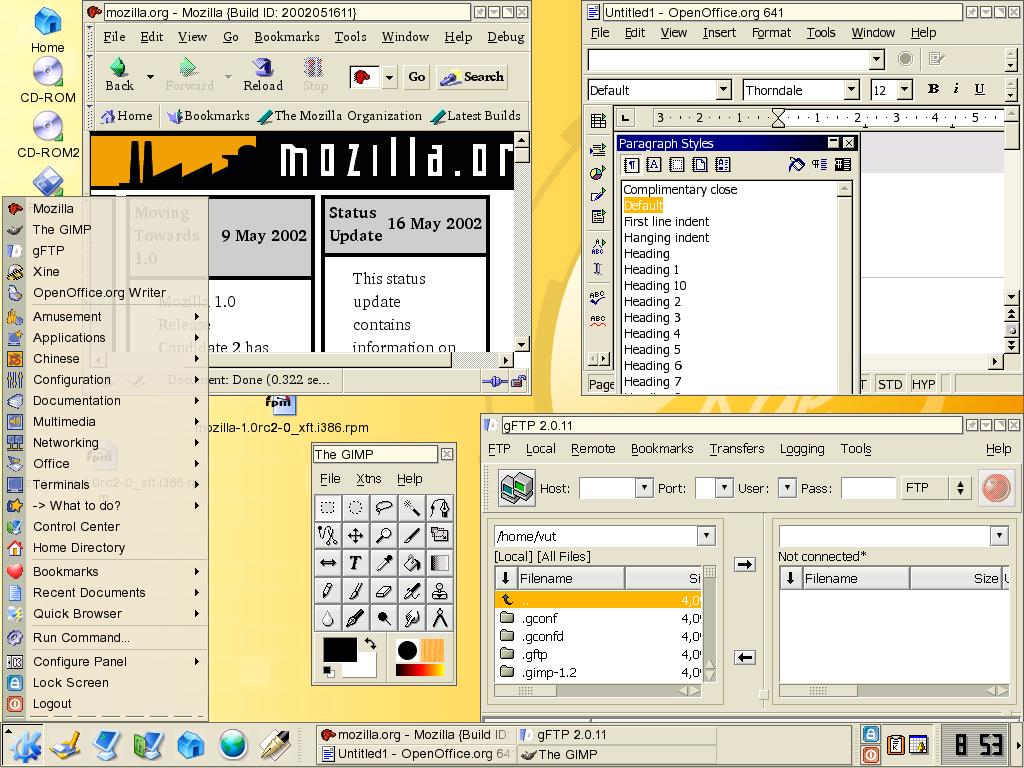Open the Format menu in OpenOffice
This screenshot has height=768, width=1024.
771,33
